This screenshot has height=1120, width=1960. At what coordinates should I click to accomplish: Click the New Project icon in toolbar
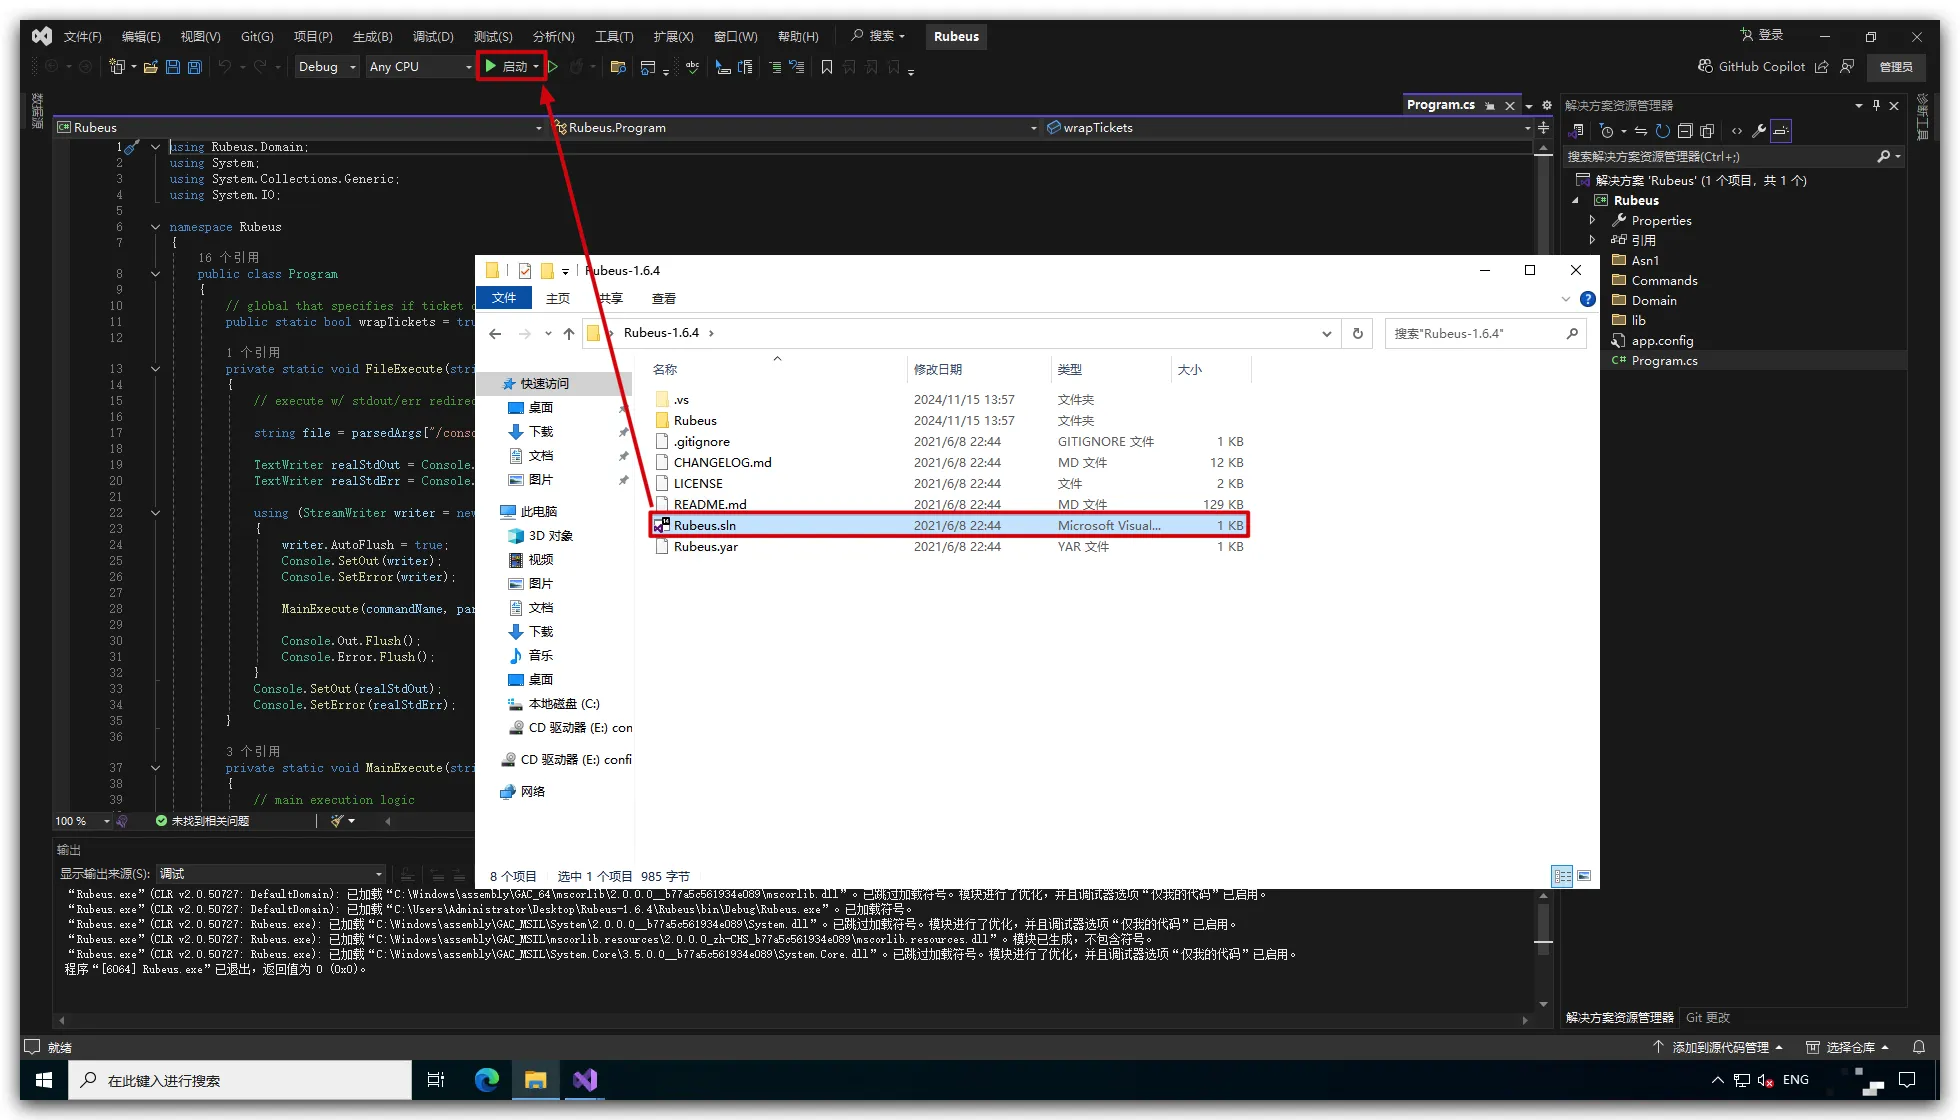117,67
